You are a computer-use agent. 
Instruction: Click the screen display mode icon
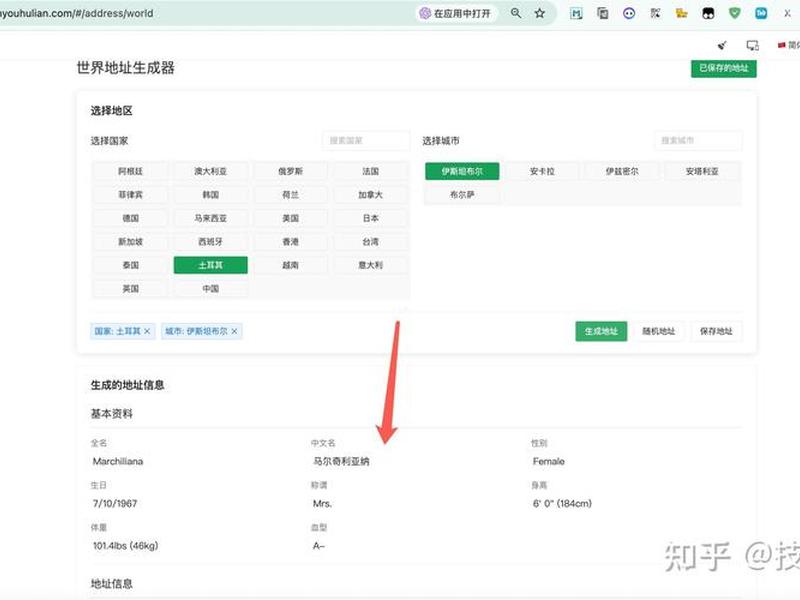pyautogui.click(x=753, y=45)
